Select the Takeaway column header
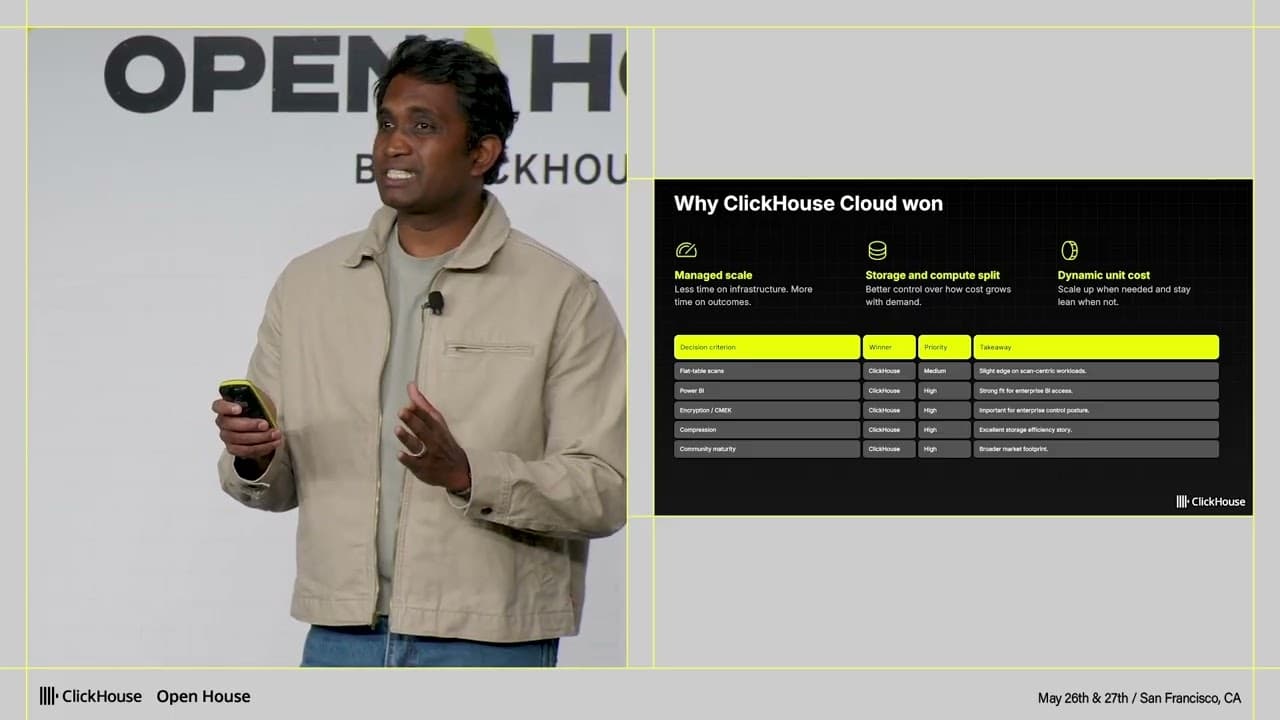Viewport: 1280px width, 720px height. tap(1096, 347)
